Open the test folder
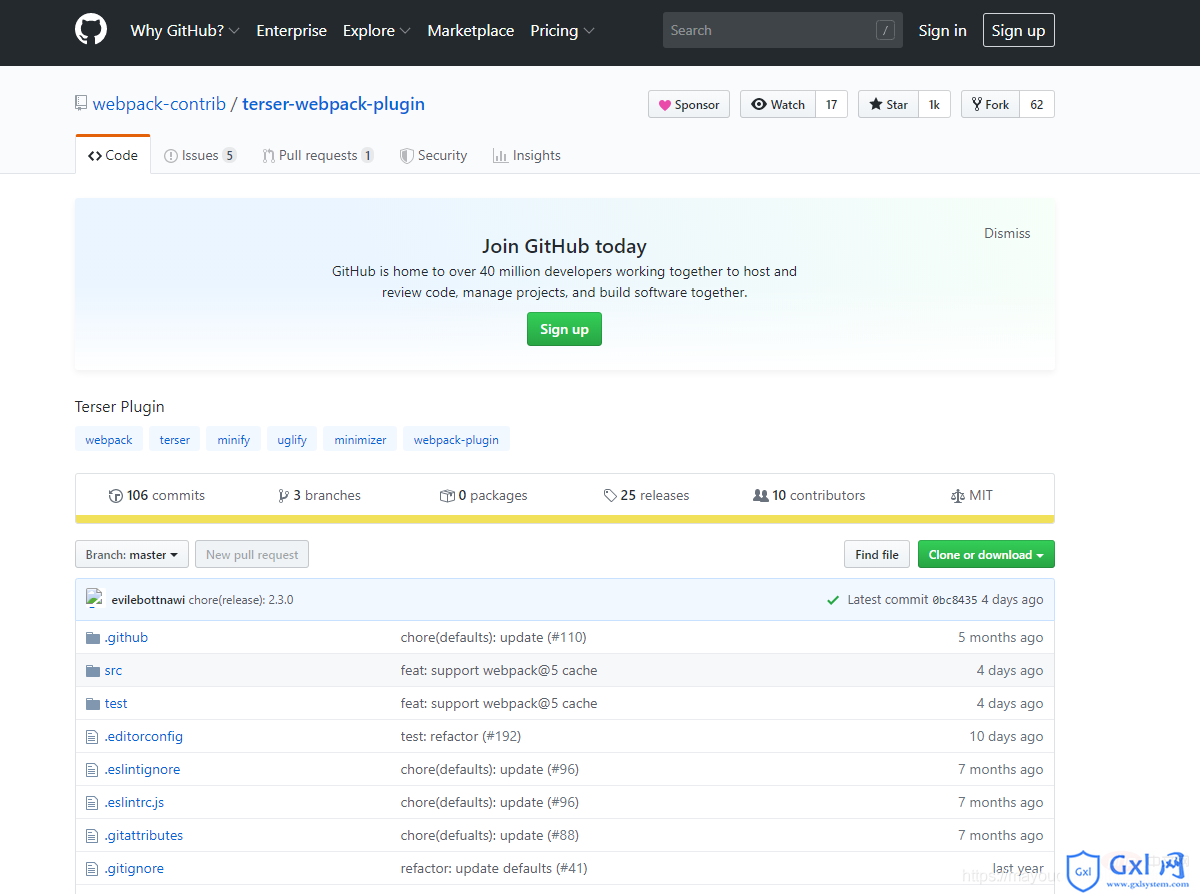Viewport: 1200px width, 894px height. point(116,703)
